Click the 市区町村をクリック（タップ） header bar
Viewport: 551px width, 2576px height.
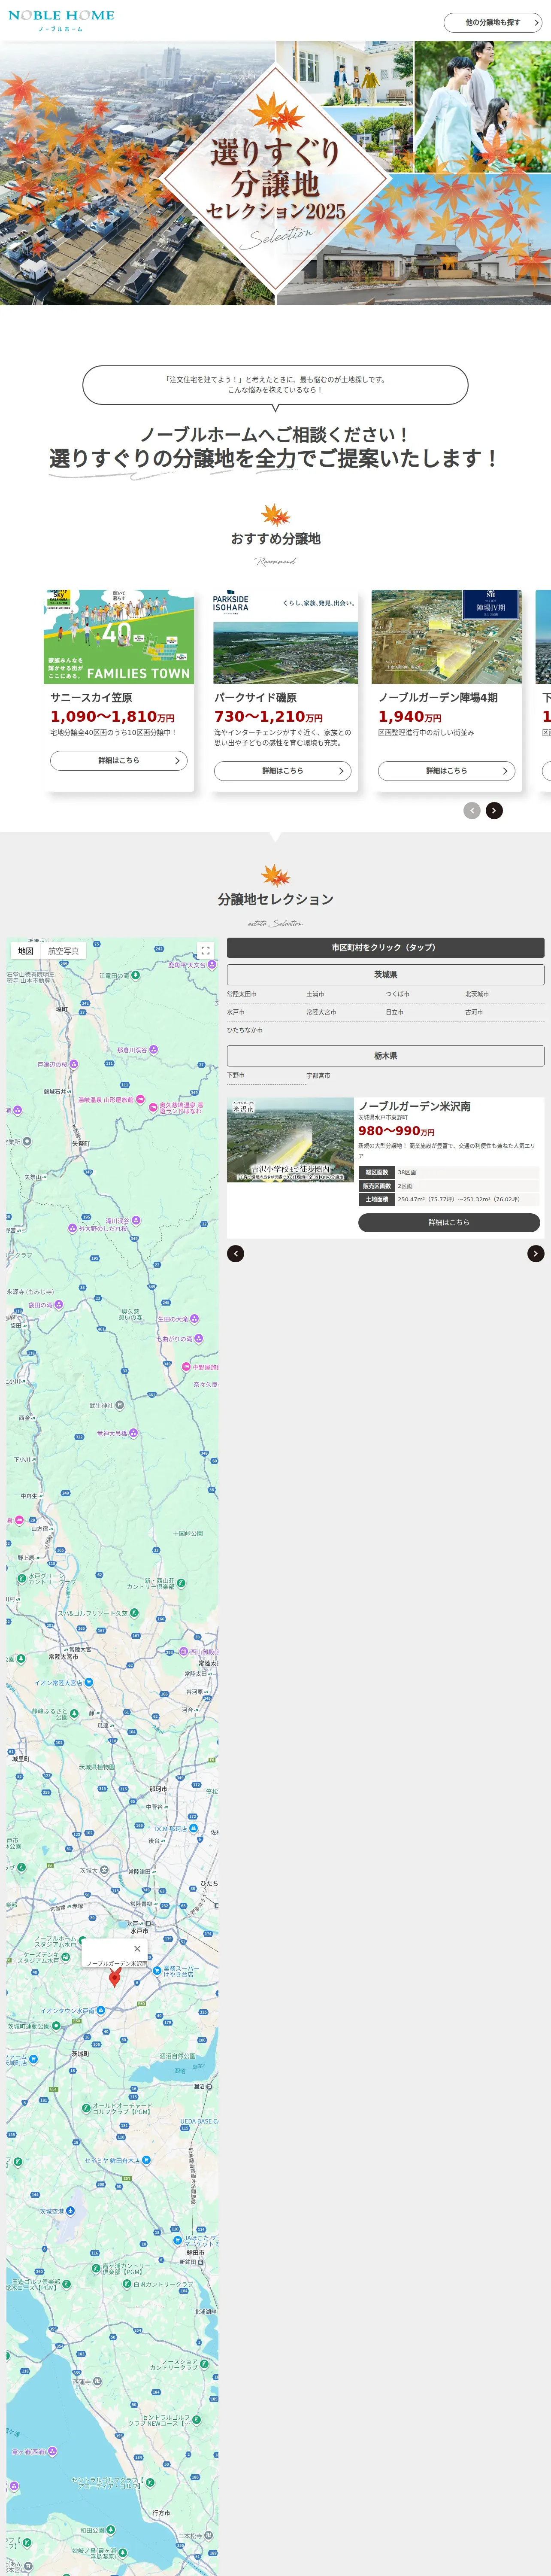pos(386,947)
